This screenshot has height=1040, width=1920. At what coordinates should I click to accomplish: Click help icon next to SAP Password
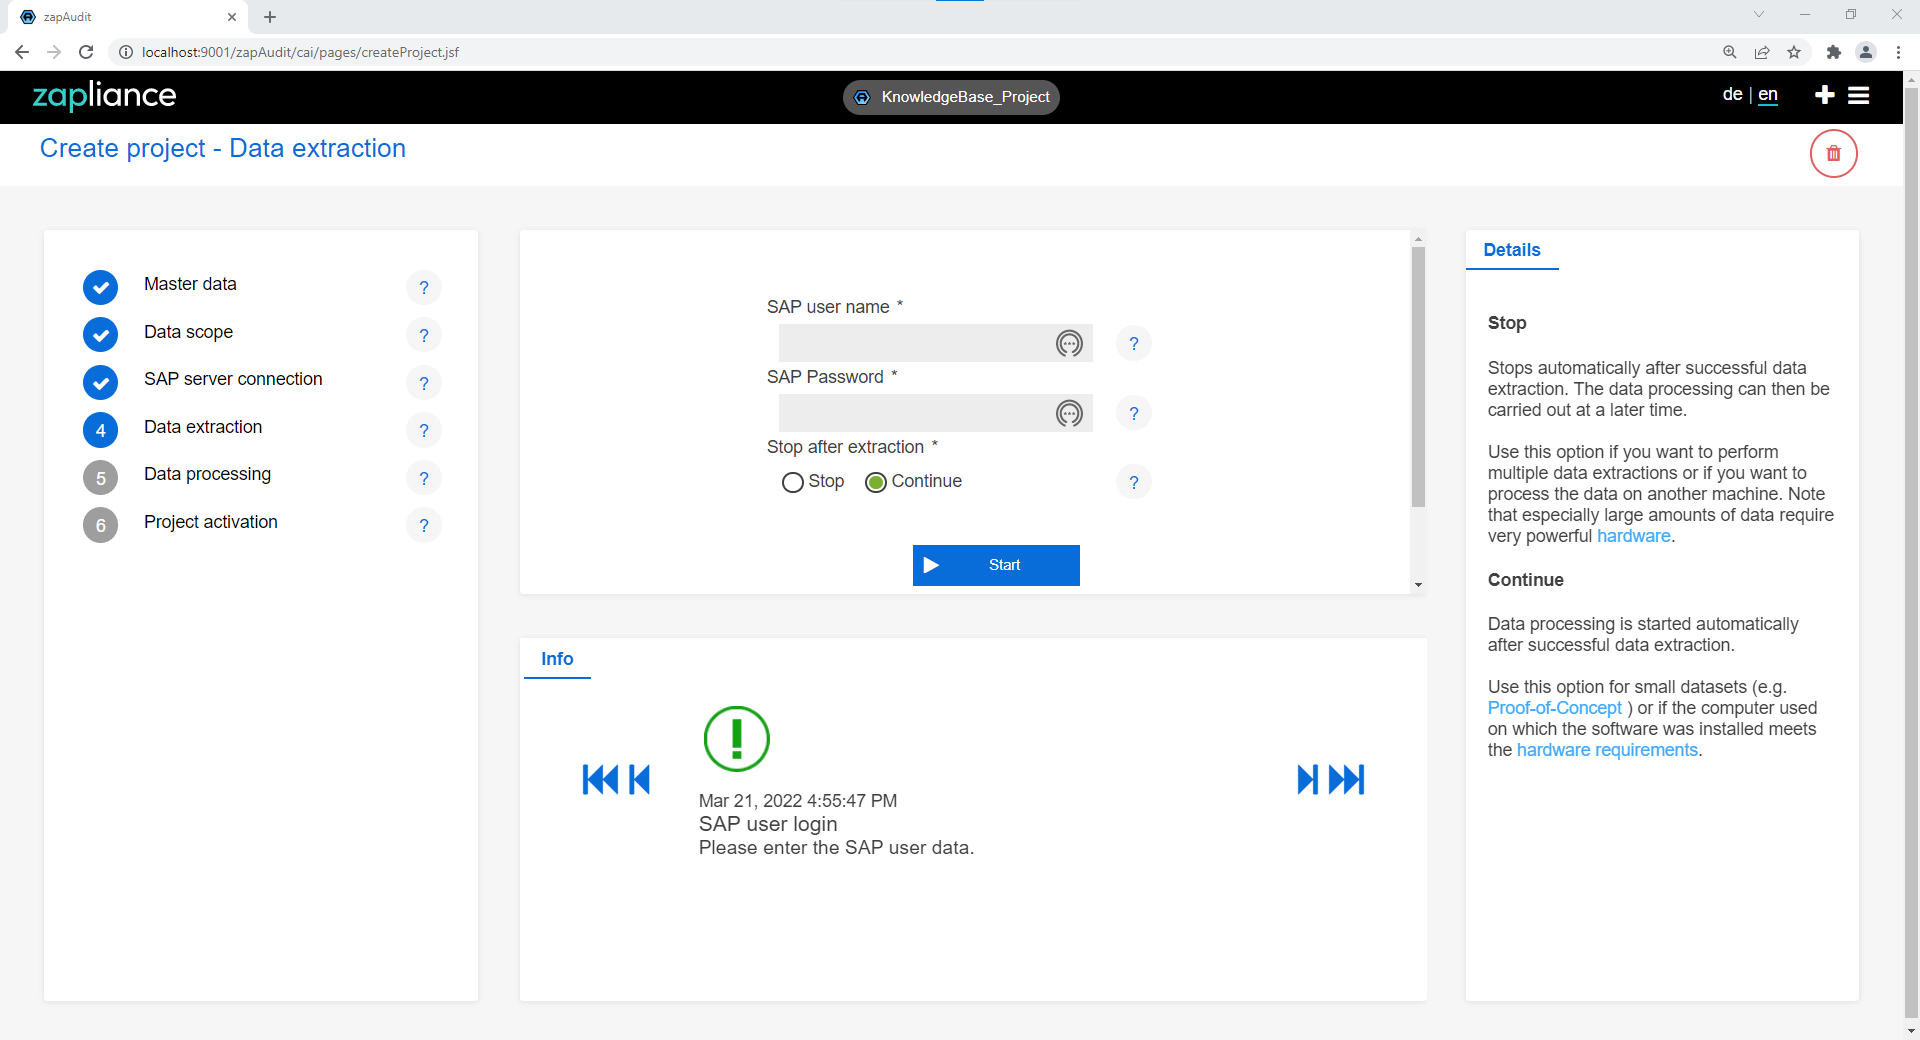1134,413
